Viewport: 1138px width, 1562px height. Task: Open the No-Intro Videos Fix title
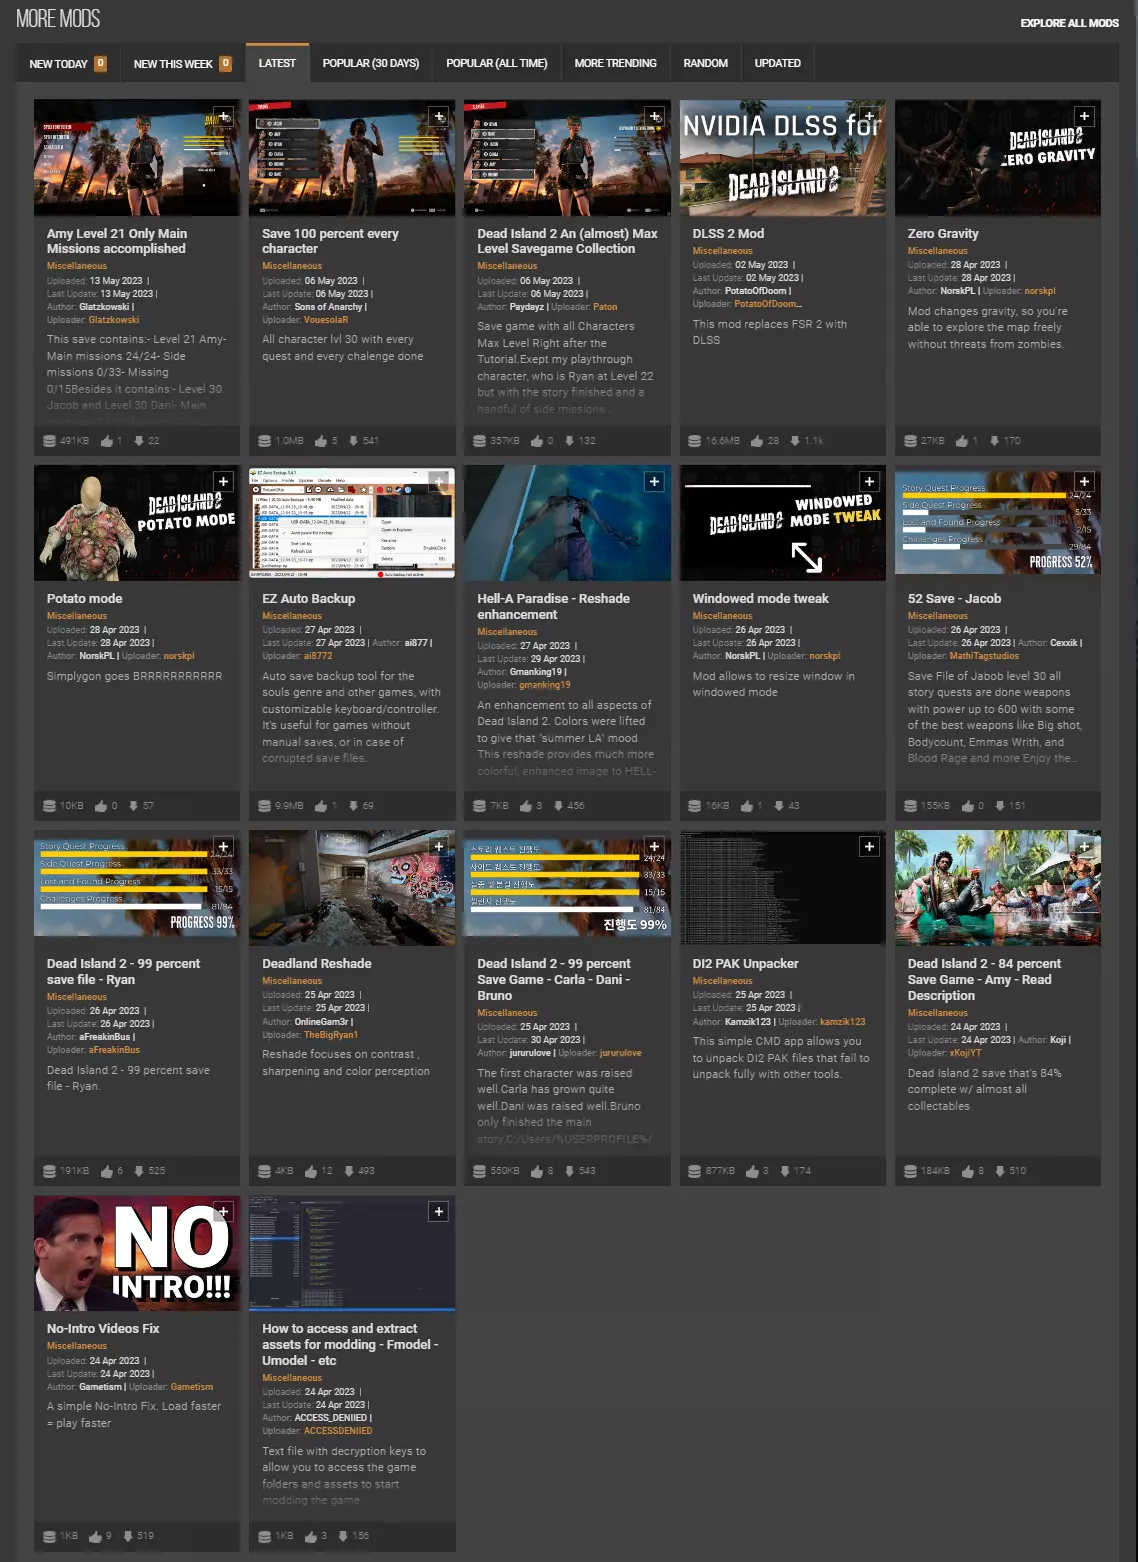tap(103, 1329)
